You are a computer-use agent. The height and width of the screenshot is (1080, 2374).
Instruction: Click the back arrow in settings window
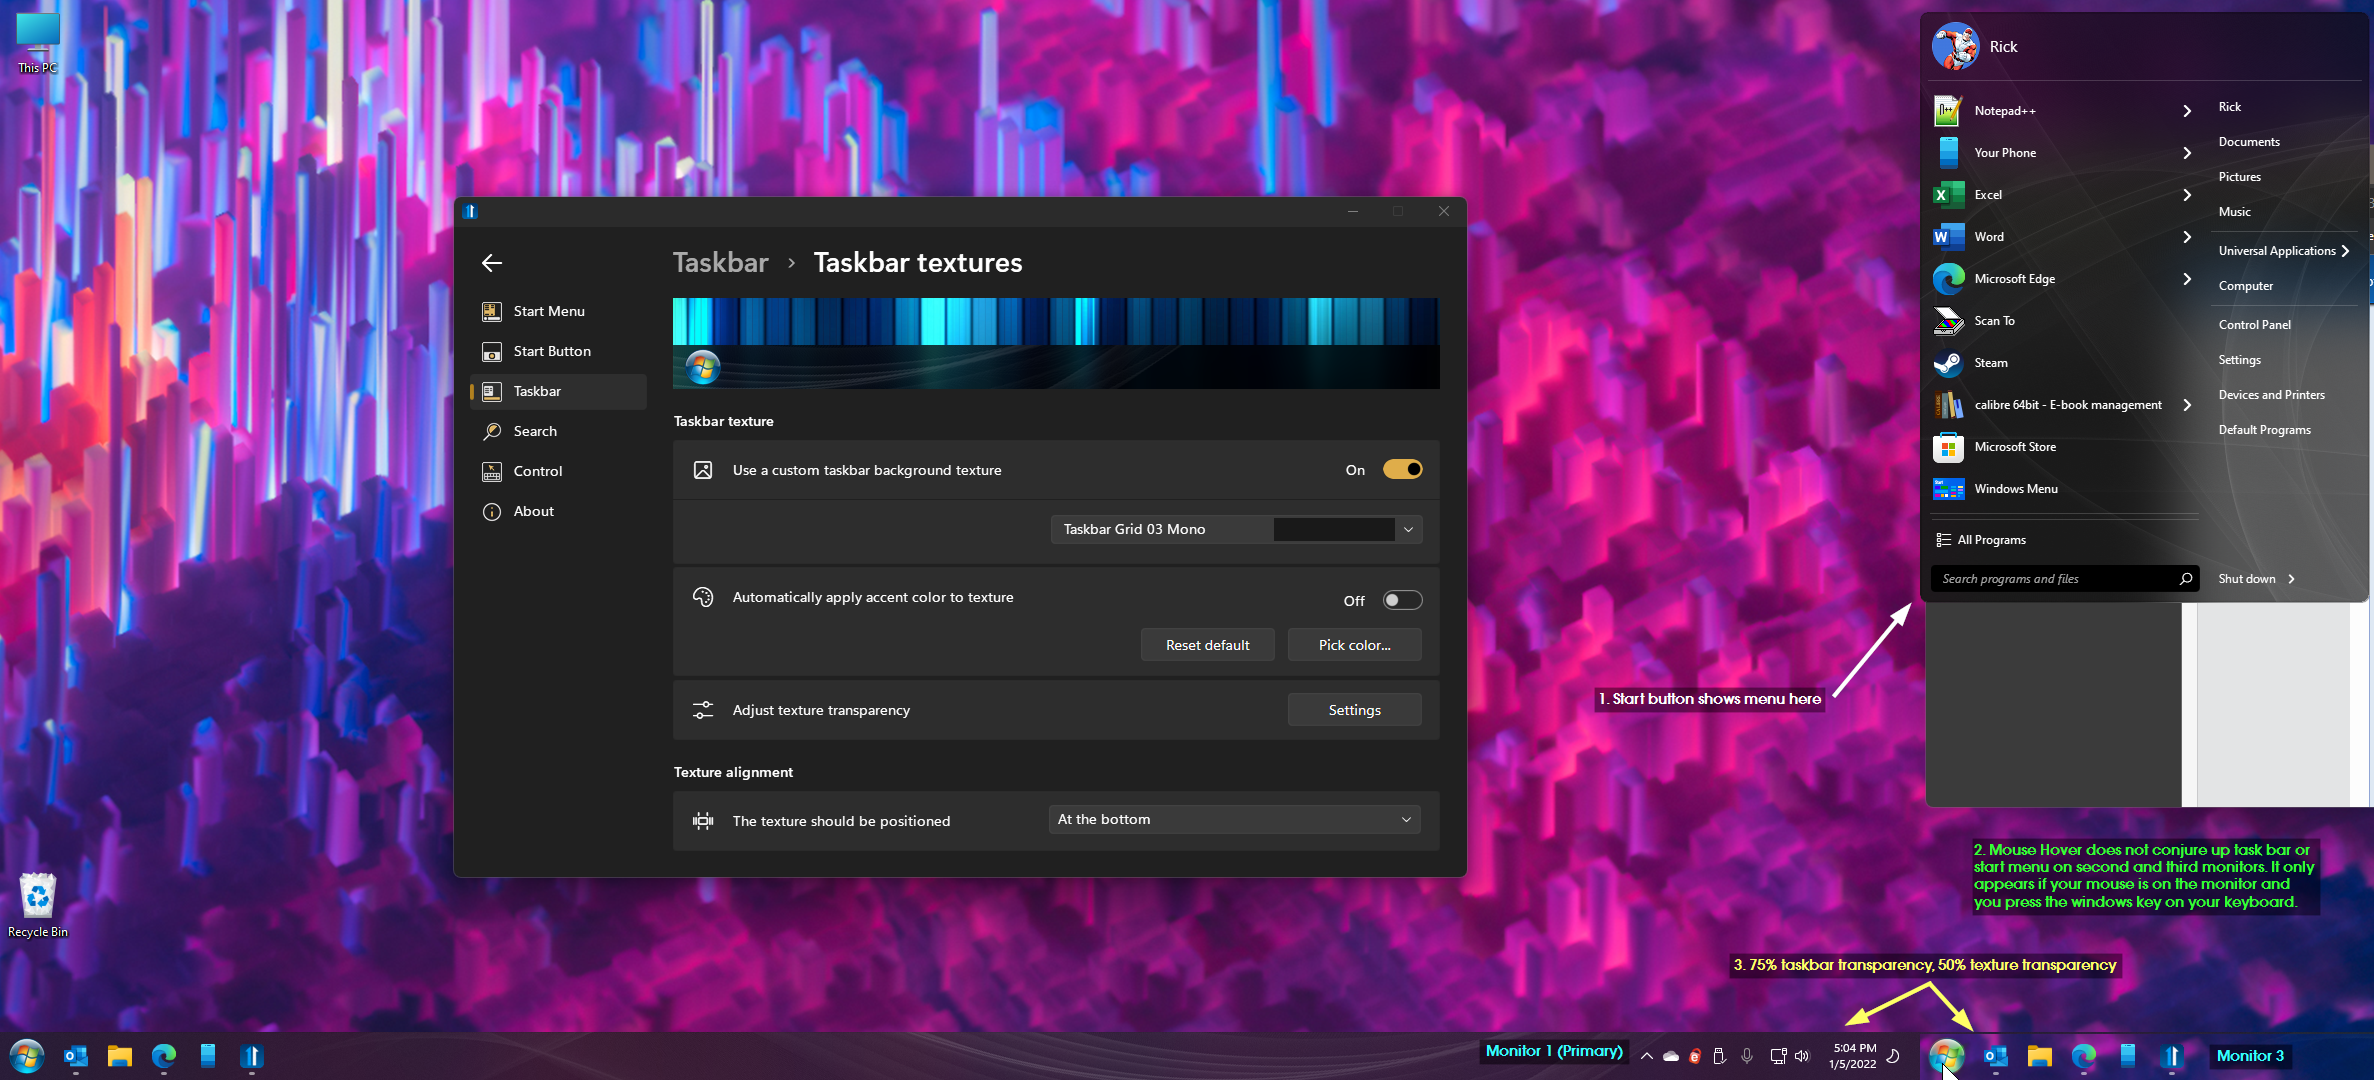click(492, 263)
